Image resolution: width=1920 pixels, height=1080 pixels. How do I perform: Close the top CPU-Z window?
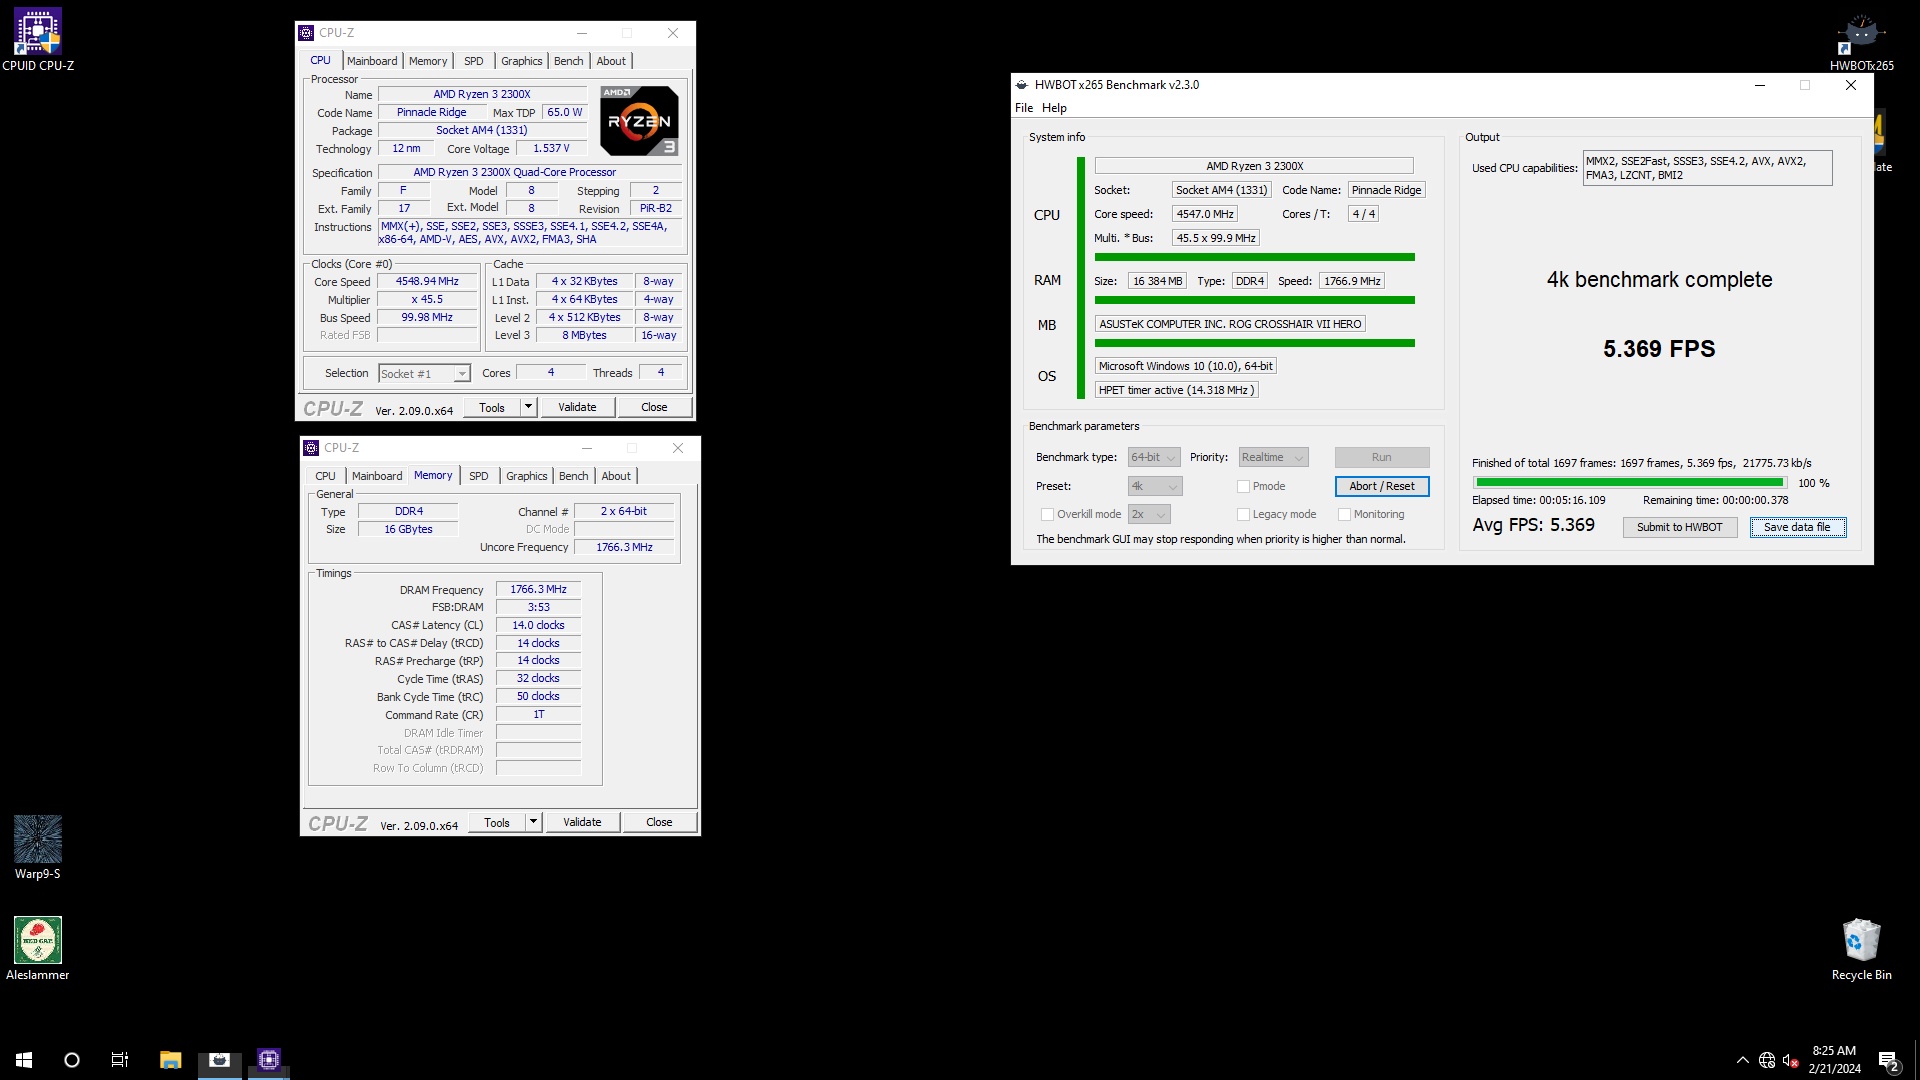[673, 33]
